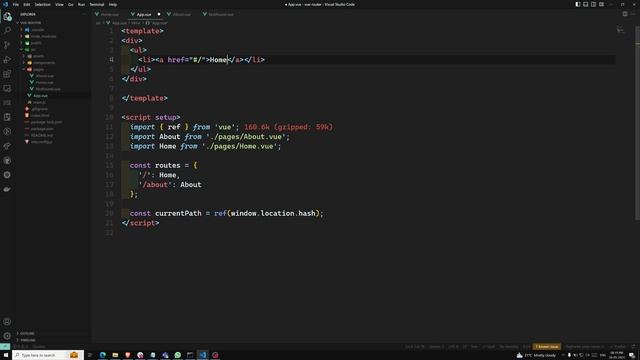Click the Split Editor icon
Viewport: 640px width, 360px height.
coord(625,14)
